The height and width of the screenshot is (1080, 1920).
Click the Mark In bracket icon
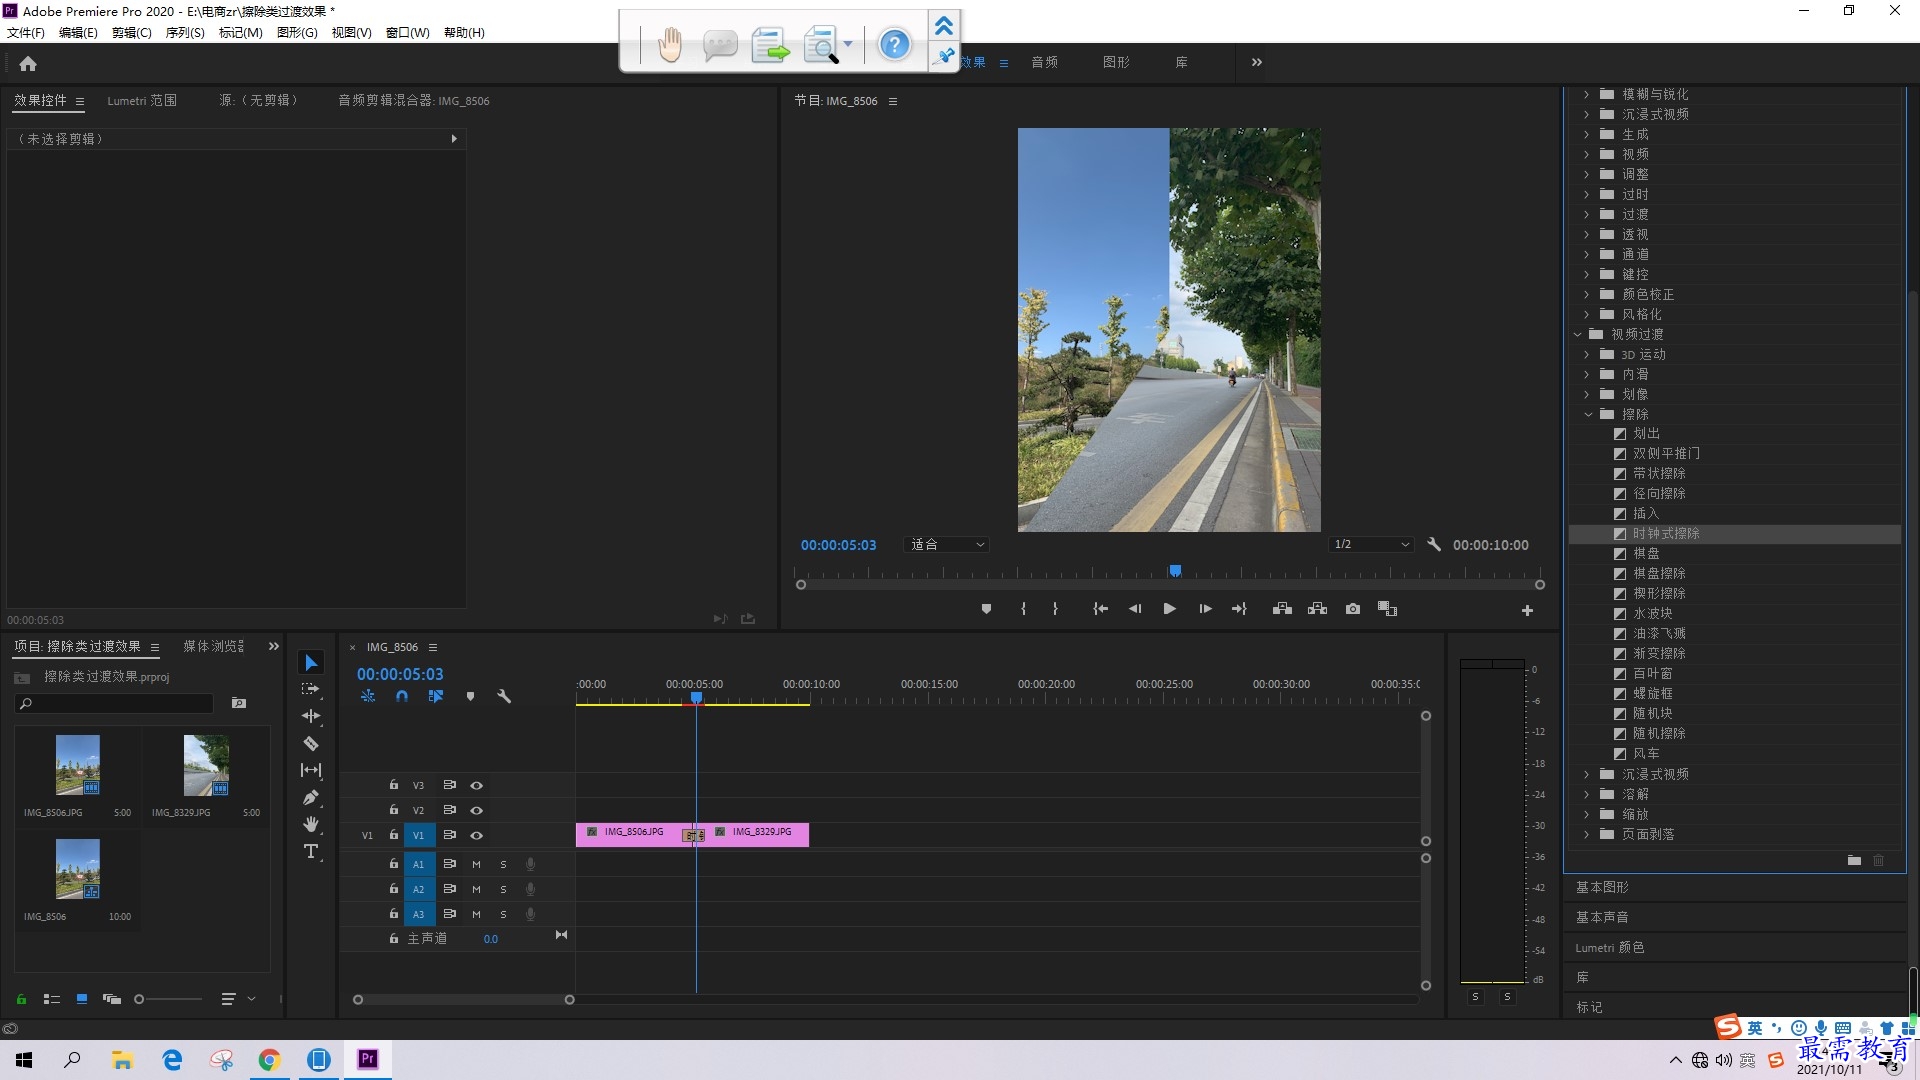(x=1023, y=609)
